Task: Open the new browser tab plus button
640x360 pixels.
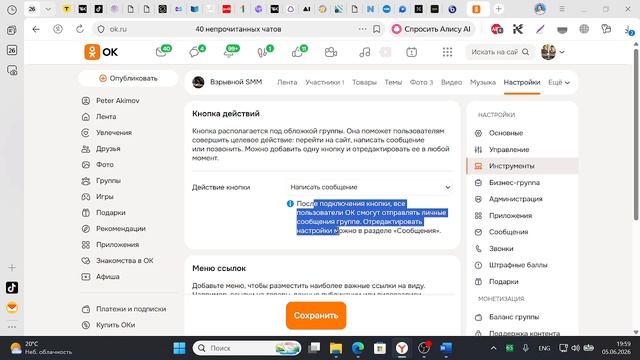Action: [x=498, y=9]
